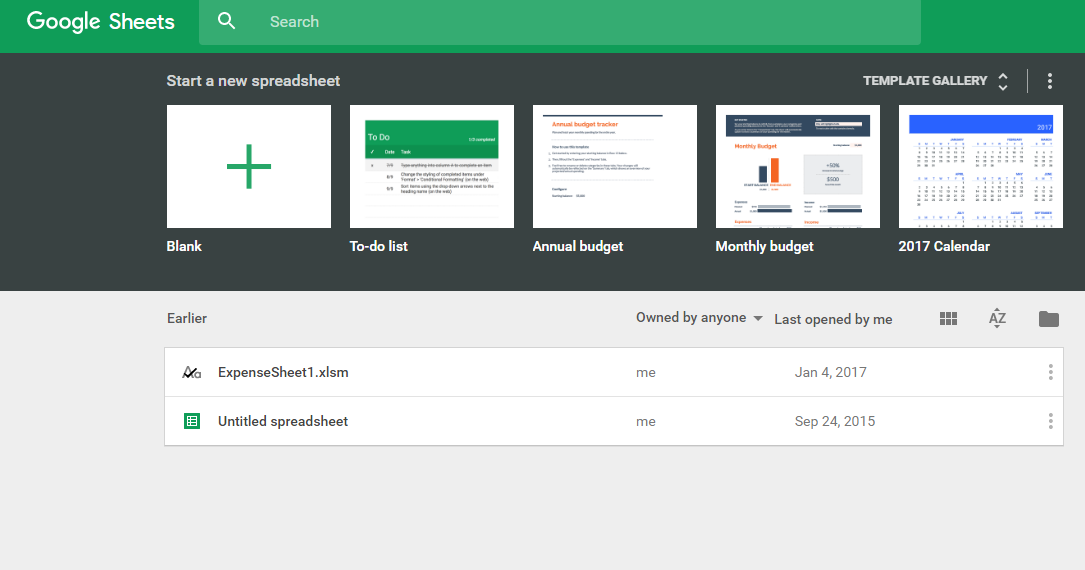This screenshot has height=570, width=1085.
Task: Expand the Template Gallery
Action: coord(935,81)
